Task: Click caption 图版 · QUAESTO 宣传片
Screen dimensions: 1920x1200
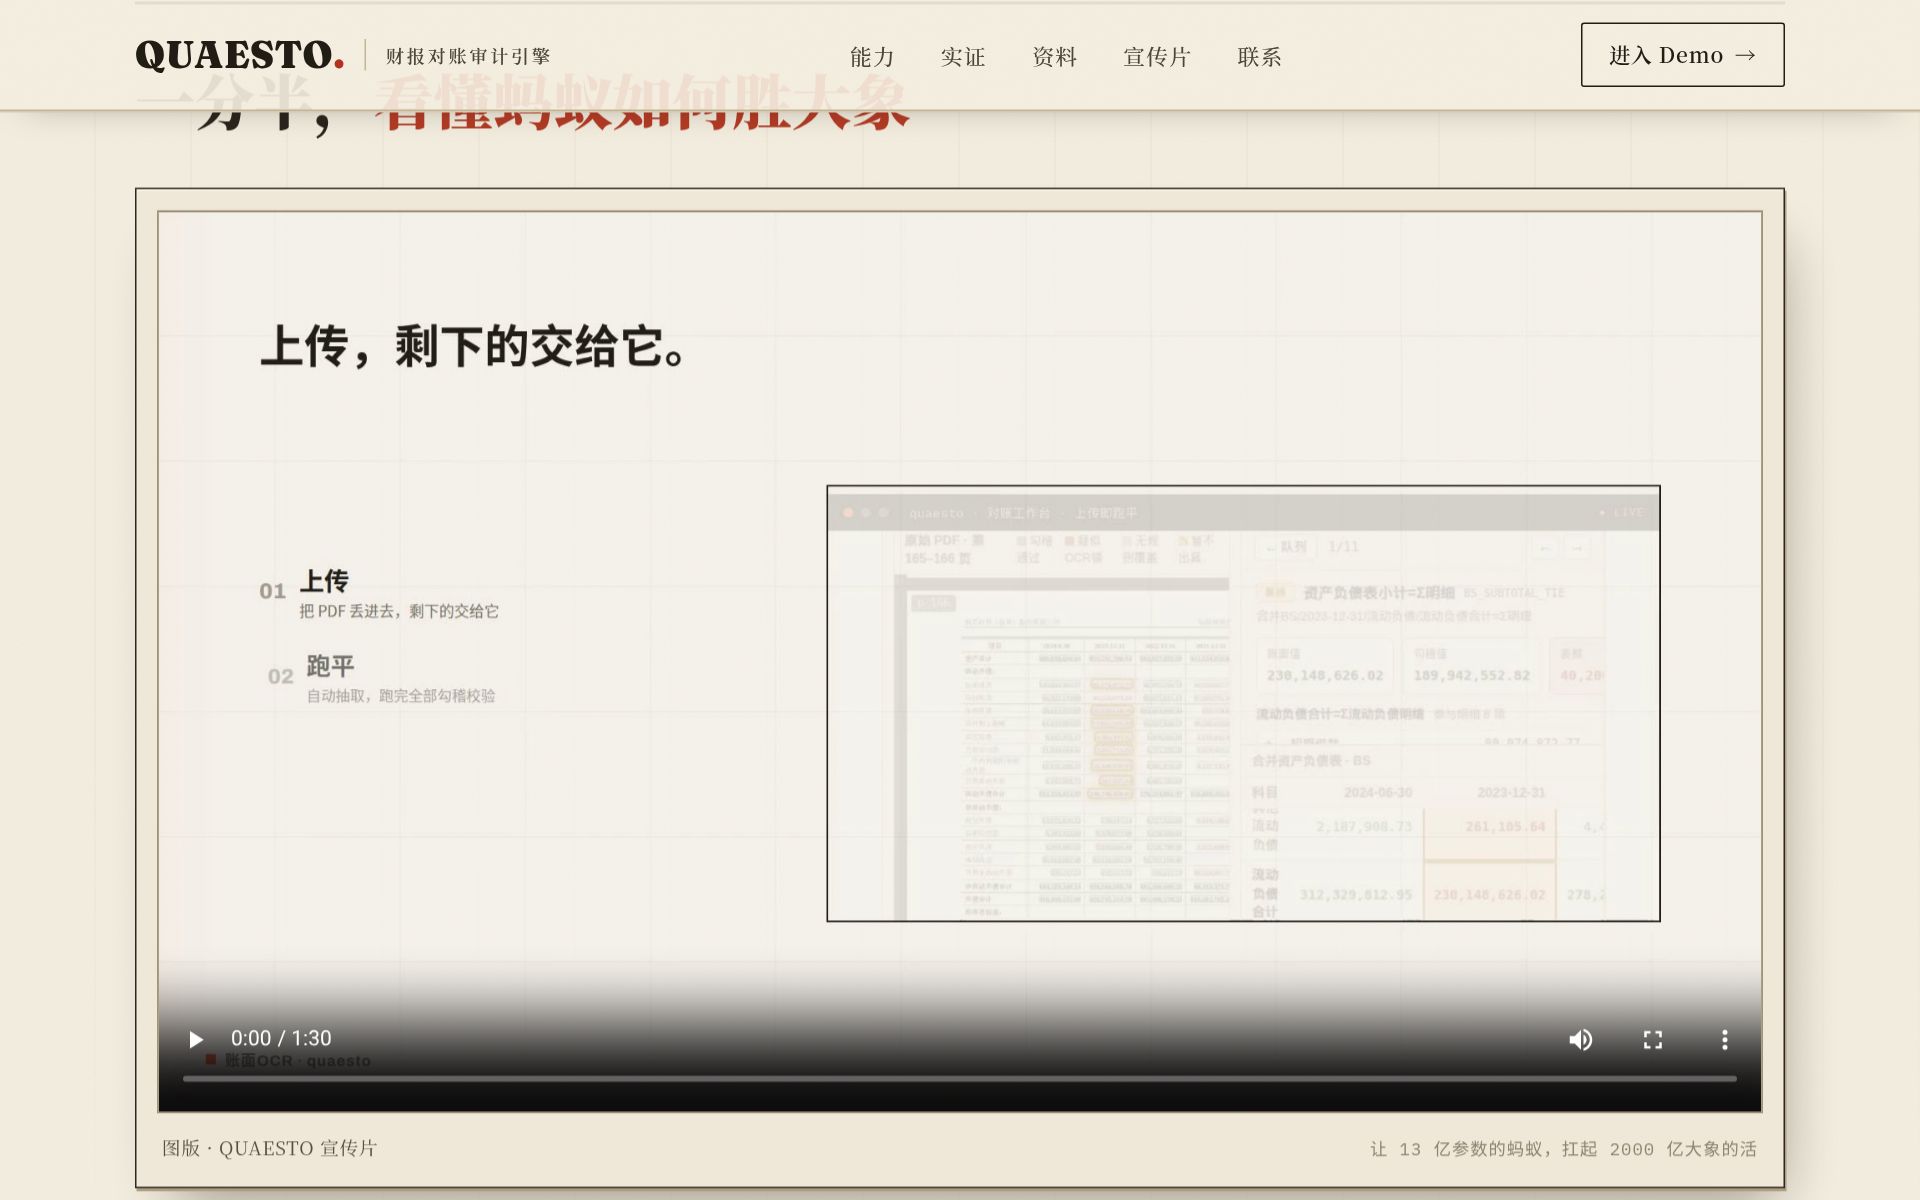Action: (270, 1148)
